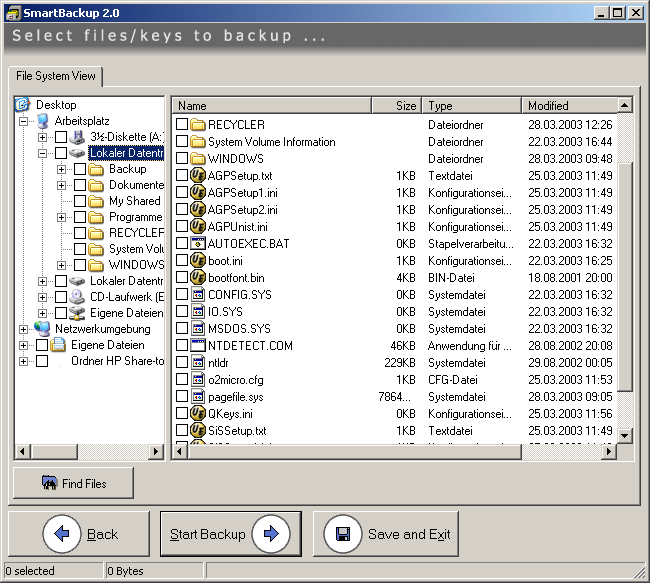Expand the WINDOWS folder tree node
The image size is (650, 583).
pos(61,265)
